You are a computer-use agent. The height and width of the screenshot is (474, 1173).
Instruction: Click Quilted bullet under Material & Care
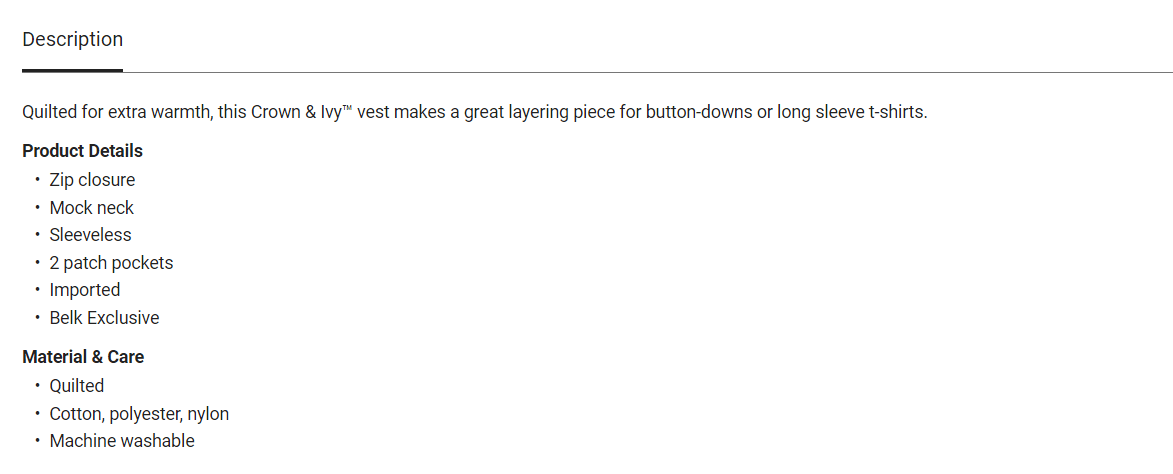(77, 386)
